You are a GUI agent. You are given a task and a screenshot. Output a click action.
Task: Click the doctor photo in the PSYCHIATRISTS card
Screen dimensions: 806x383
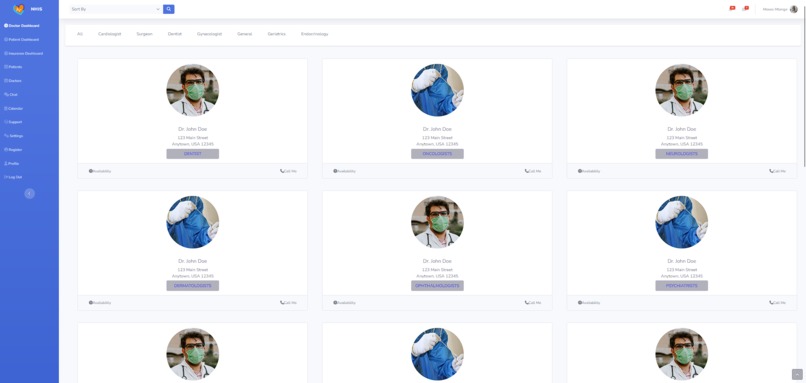pyautogui.click(x=682, y=222)
